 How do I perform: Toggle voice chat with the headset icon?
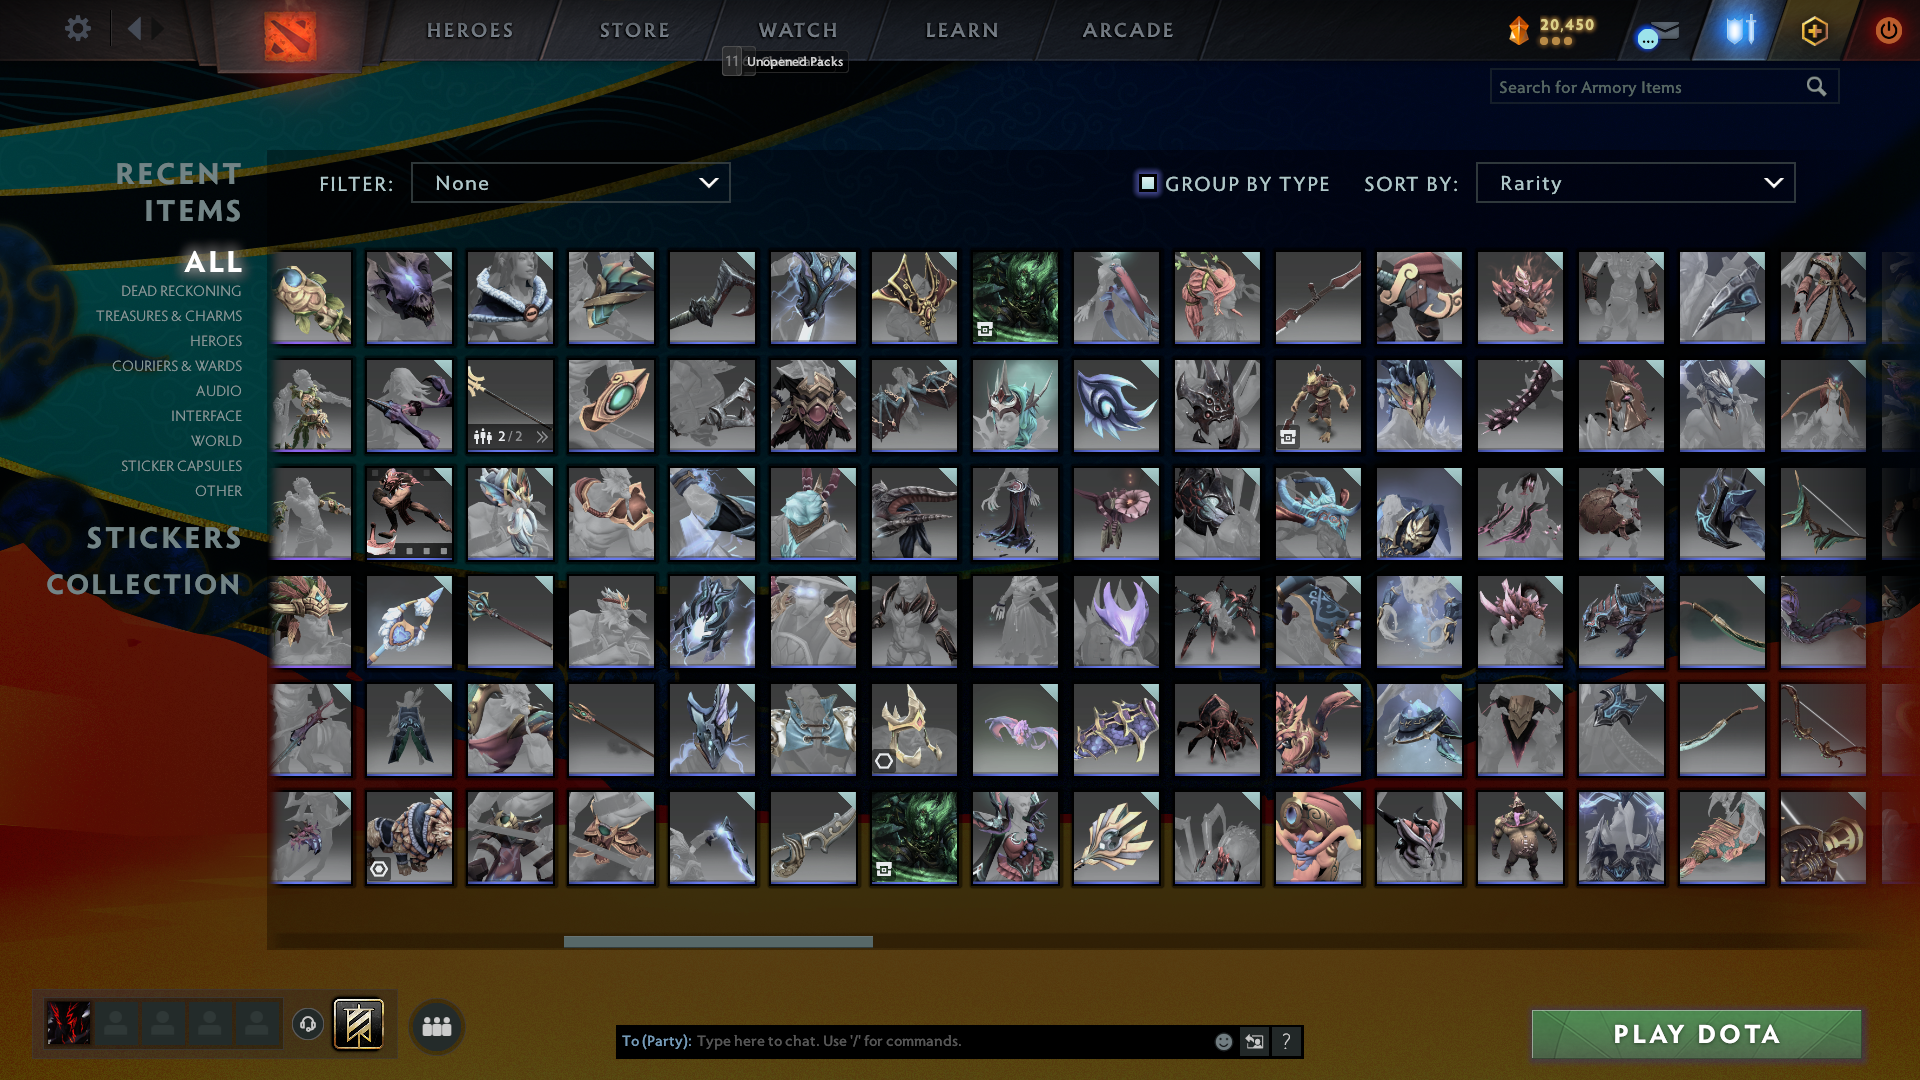[307, 1025]
